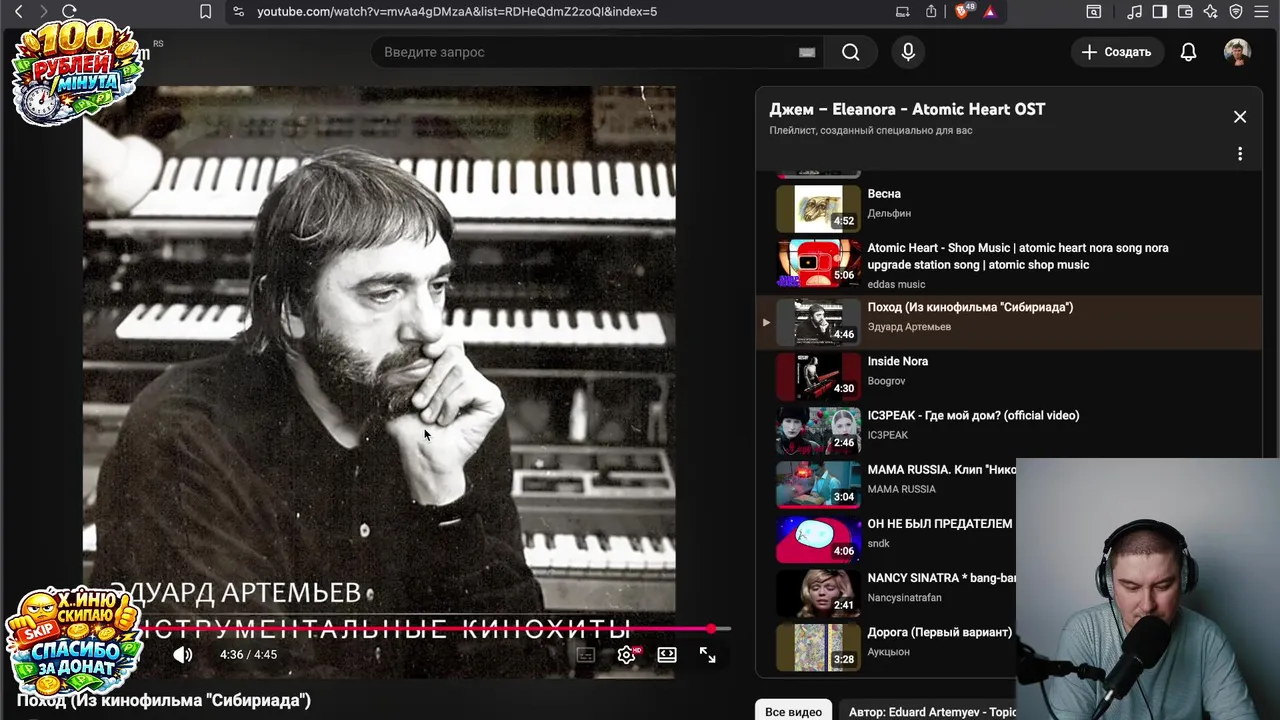Select the Все видео chip
The width and height of the screenshot is (1280, 720).
[x=793, y=711]
